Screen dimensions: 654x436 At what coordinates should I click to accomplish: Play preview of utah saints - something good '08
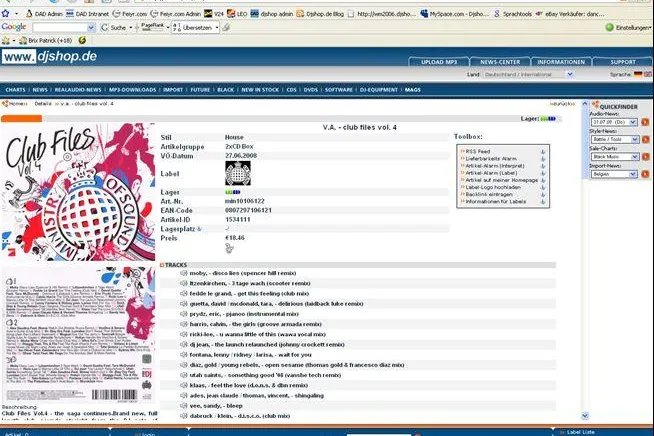pos(184,375)
